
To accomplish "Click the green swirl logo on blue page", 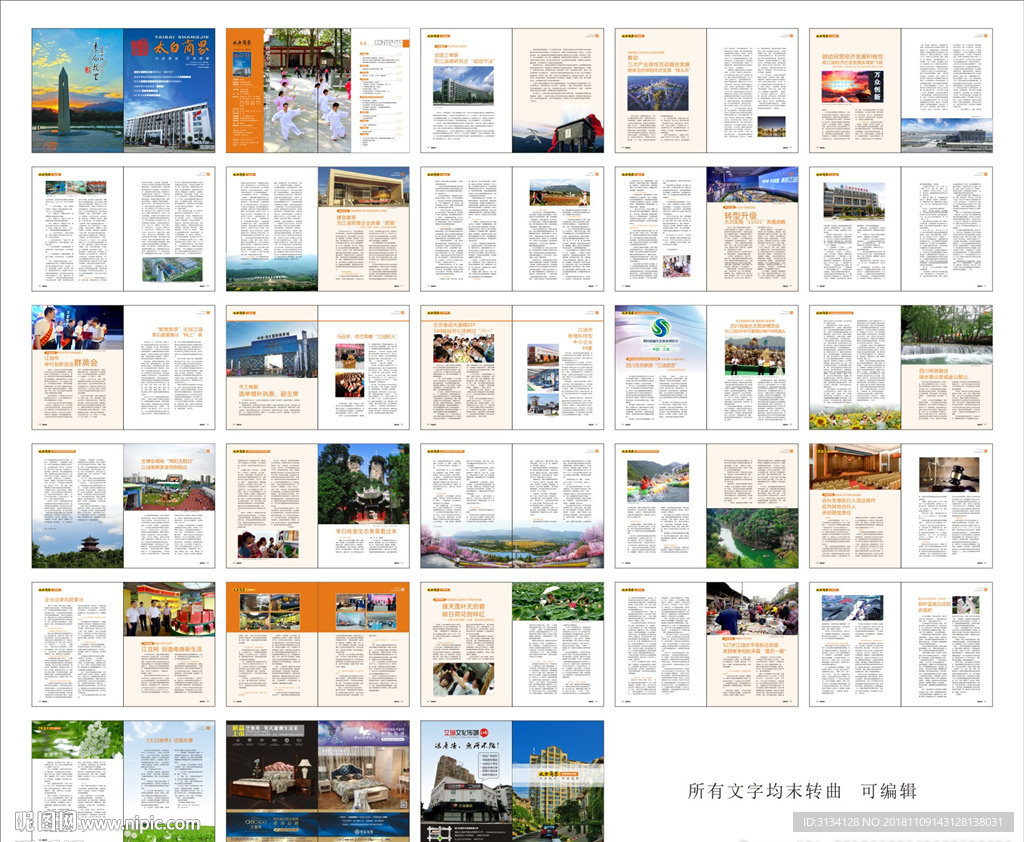I will click(x=659, y=328).
